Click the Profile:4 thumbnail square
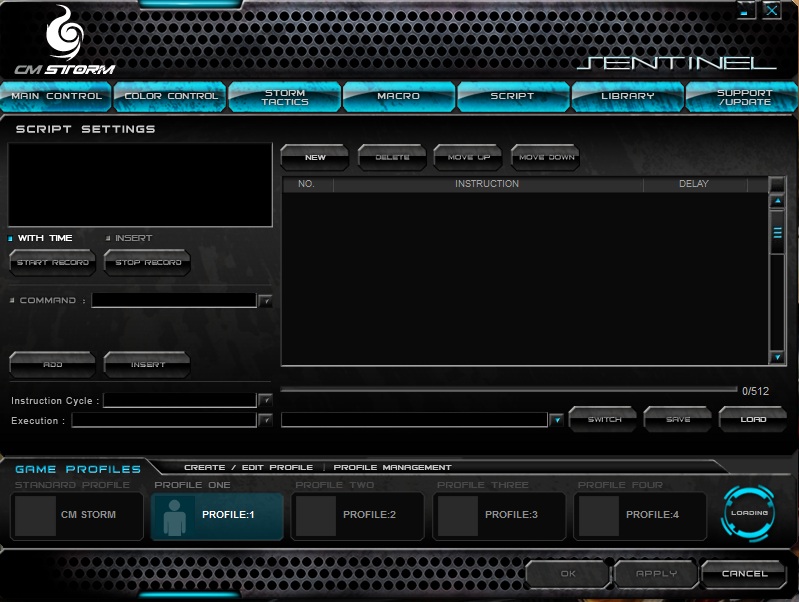The image size is (799, 602). tap(599, 516)
